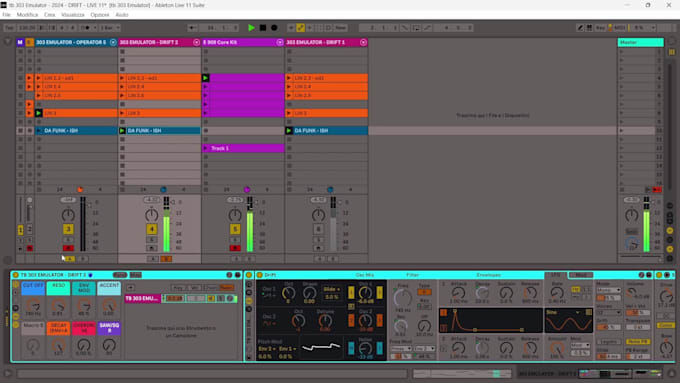680x383 pixels.
Task: Unfold the DRIFT 2 track header arrow
Action: tap(196, 43)
